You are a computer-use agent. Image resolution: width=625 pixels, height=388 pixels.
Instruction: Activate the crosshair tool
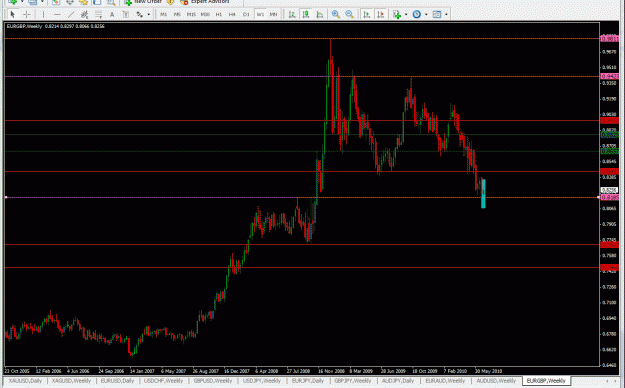pyautogui.click(x=26, y=14)
